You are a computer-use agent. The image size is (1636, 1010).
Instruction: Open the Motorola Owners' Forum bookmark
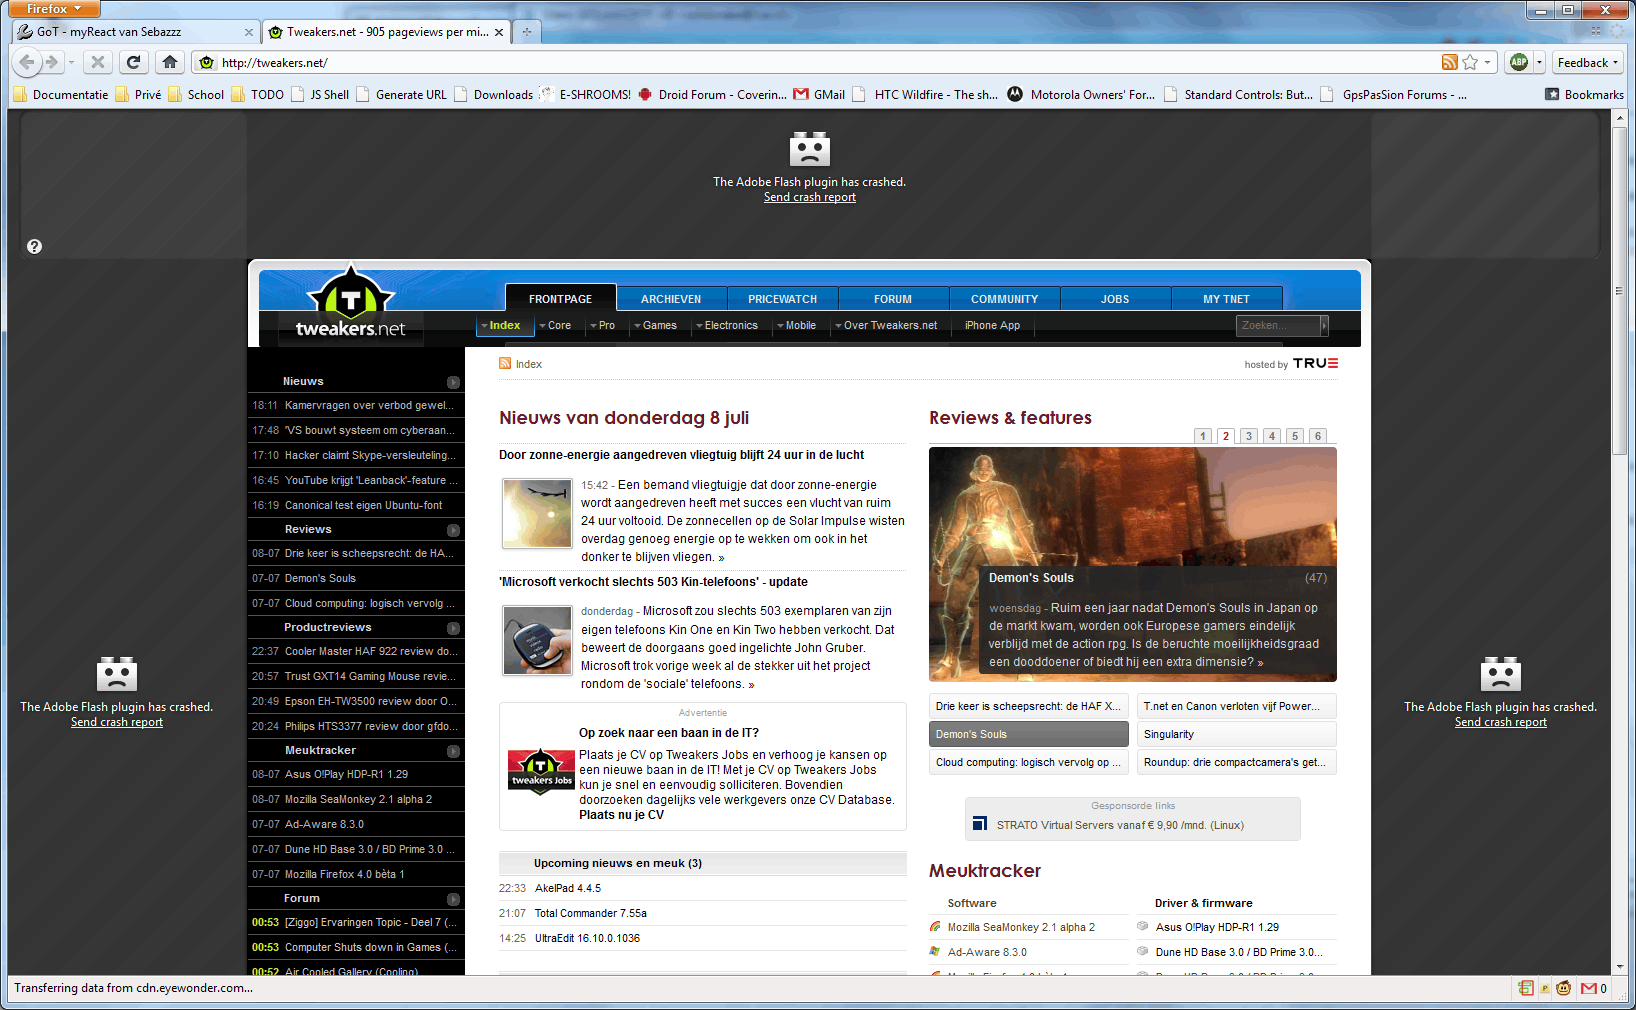point(1081,94)
